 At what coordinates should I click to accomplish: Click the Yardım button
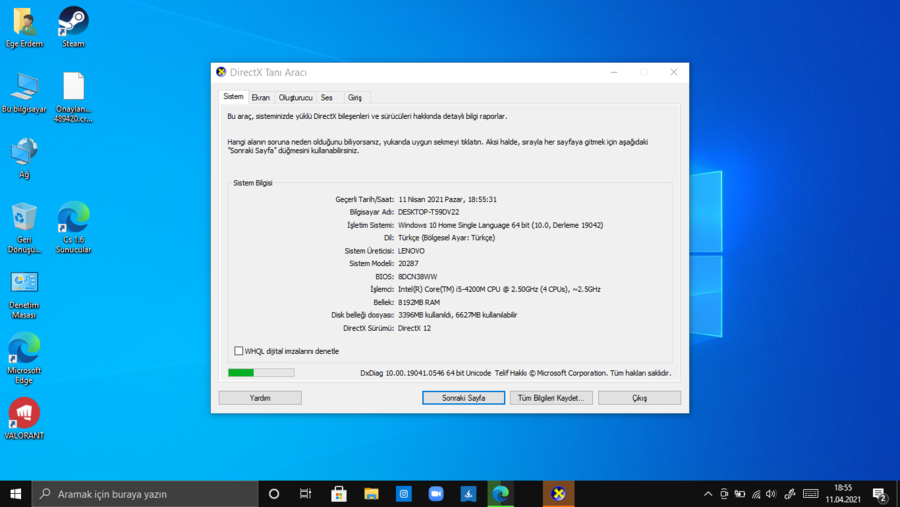click(x=260, y=398)
